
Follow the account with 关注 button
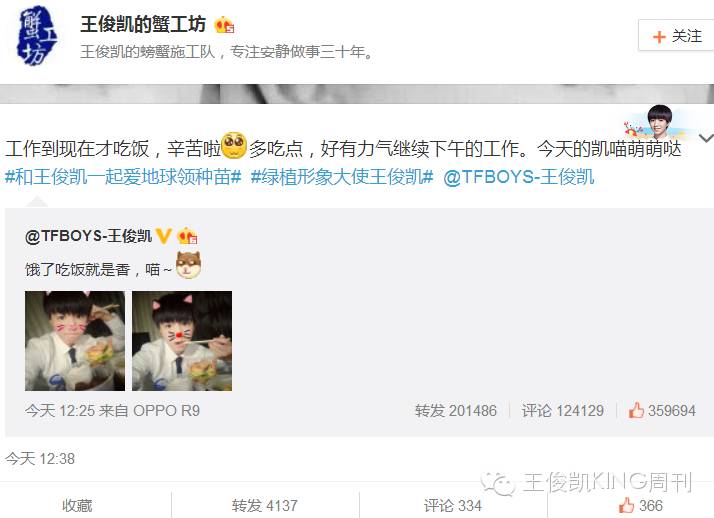[677, 36]
